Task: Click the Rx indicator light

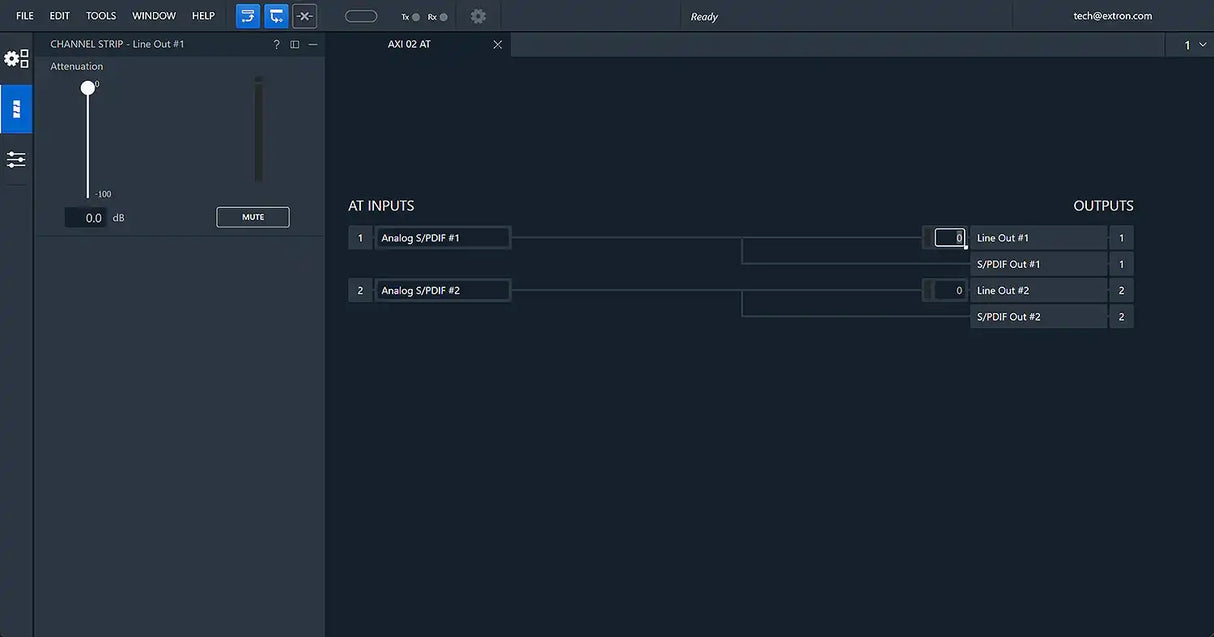Action: click(x=444, y=17)
